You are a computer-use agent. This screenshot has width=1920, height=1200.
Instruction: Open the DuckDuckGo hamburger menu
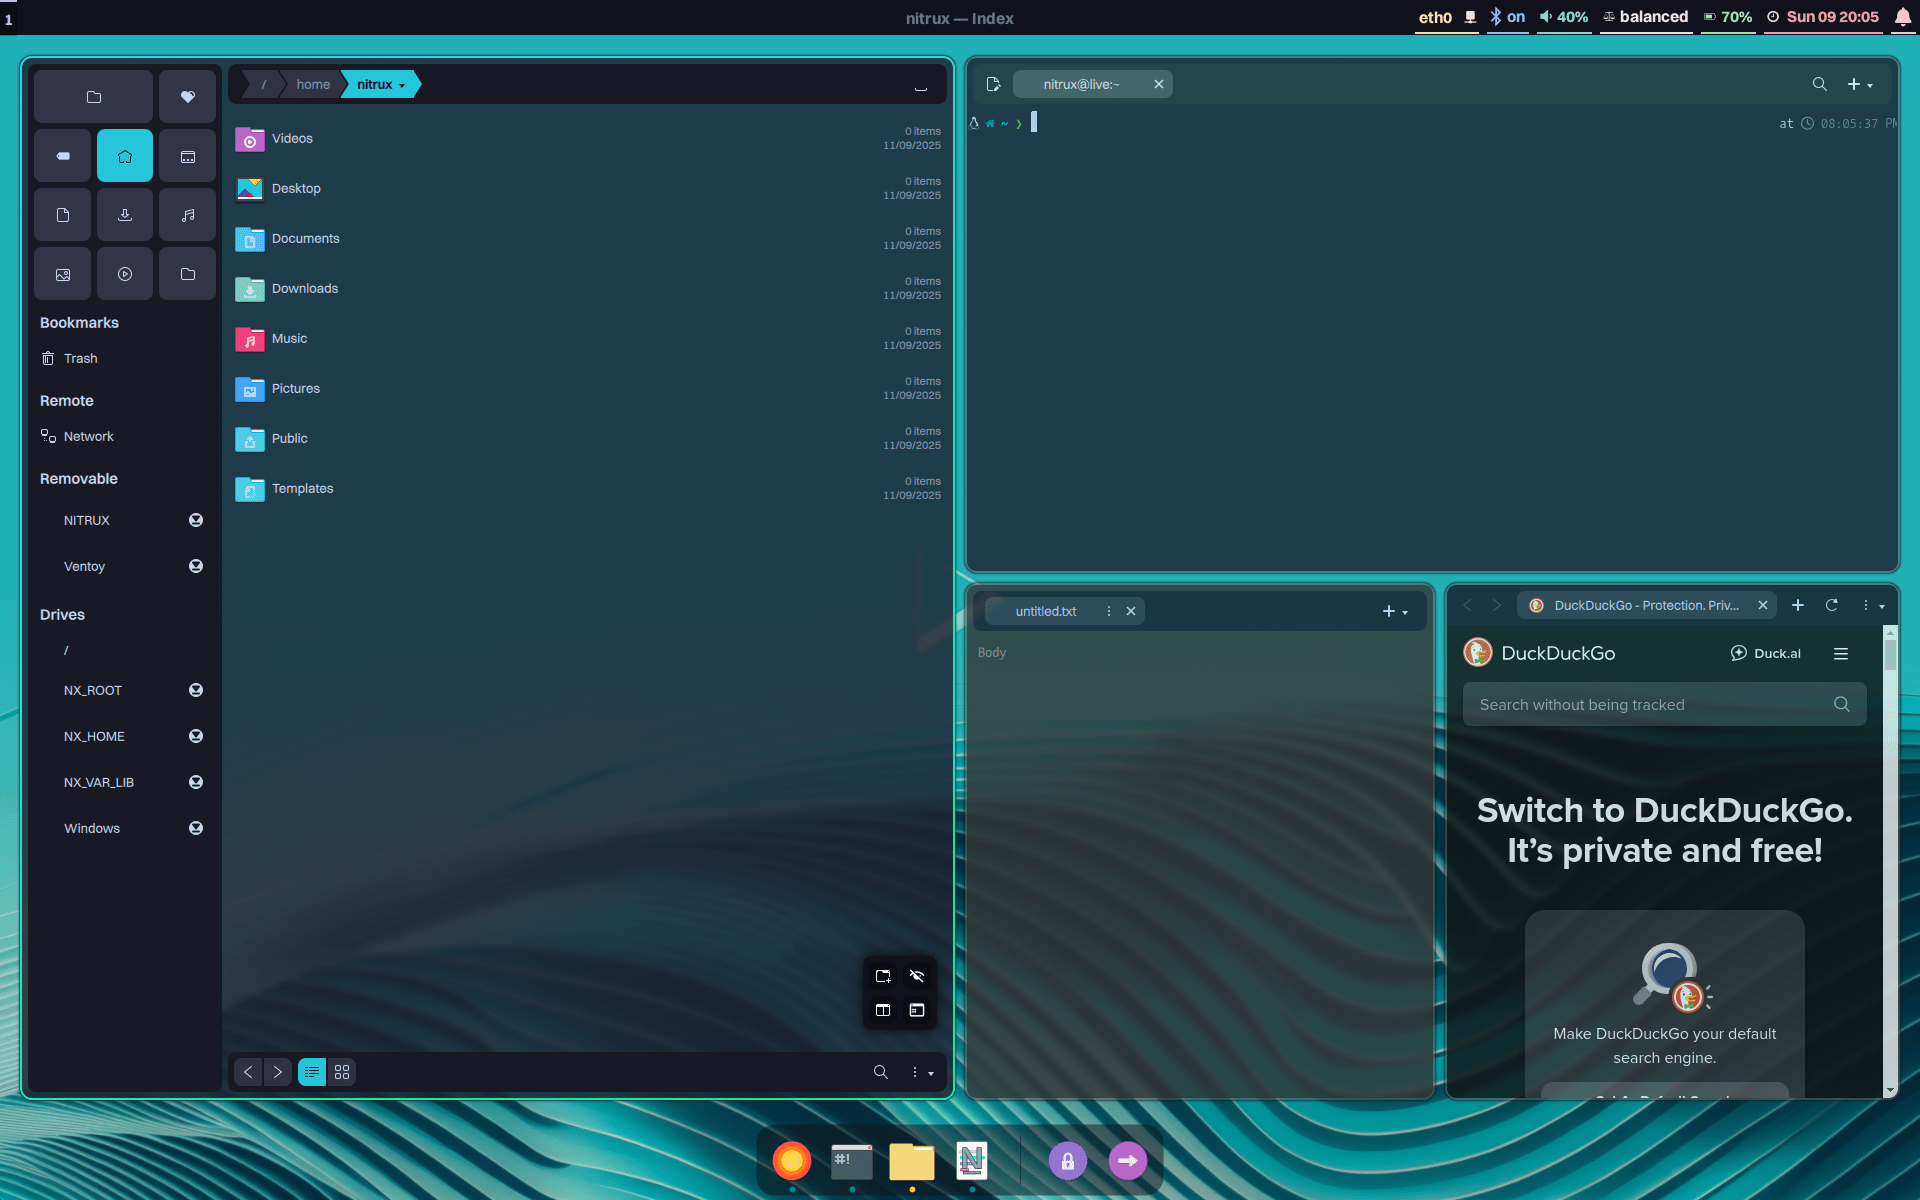click(x=1843, y=653)
